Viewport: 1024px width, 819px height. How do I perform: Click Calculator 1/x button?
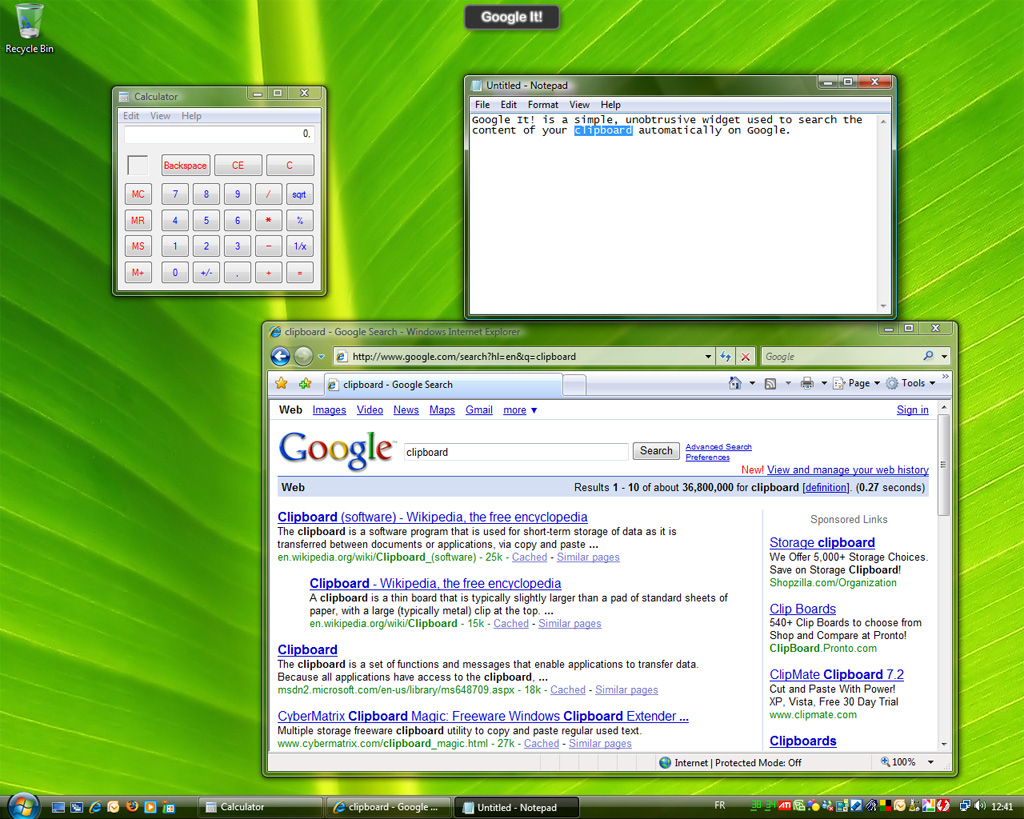299,246
